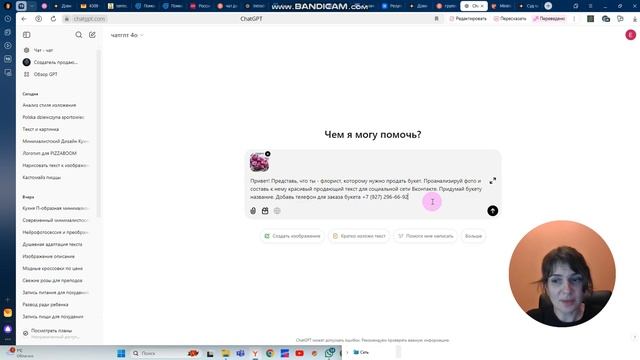Open WhatsApp icon on taskbar
Screen dimensions: 640x360
pos(330,353)
